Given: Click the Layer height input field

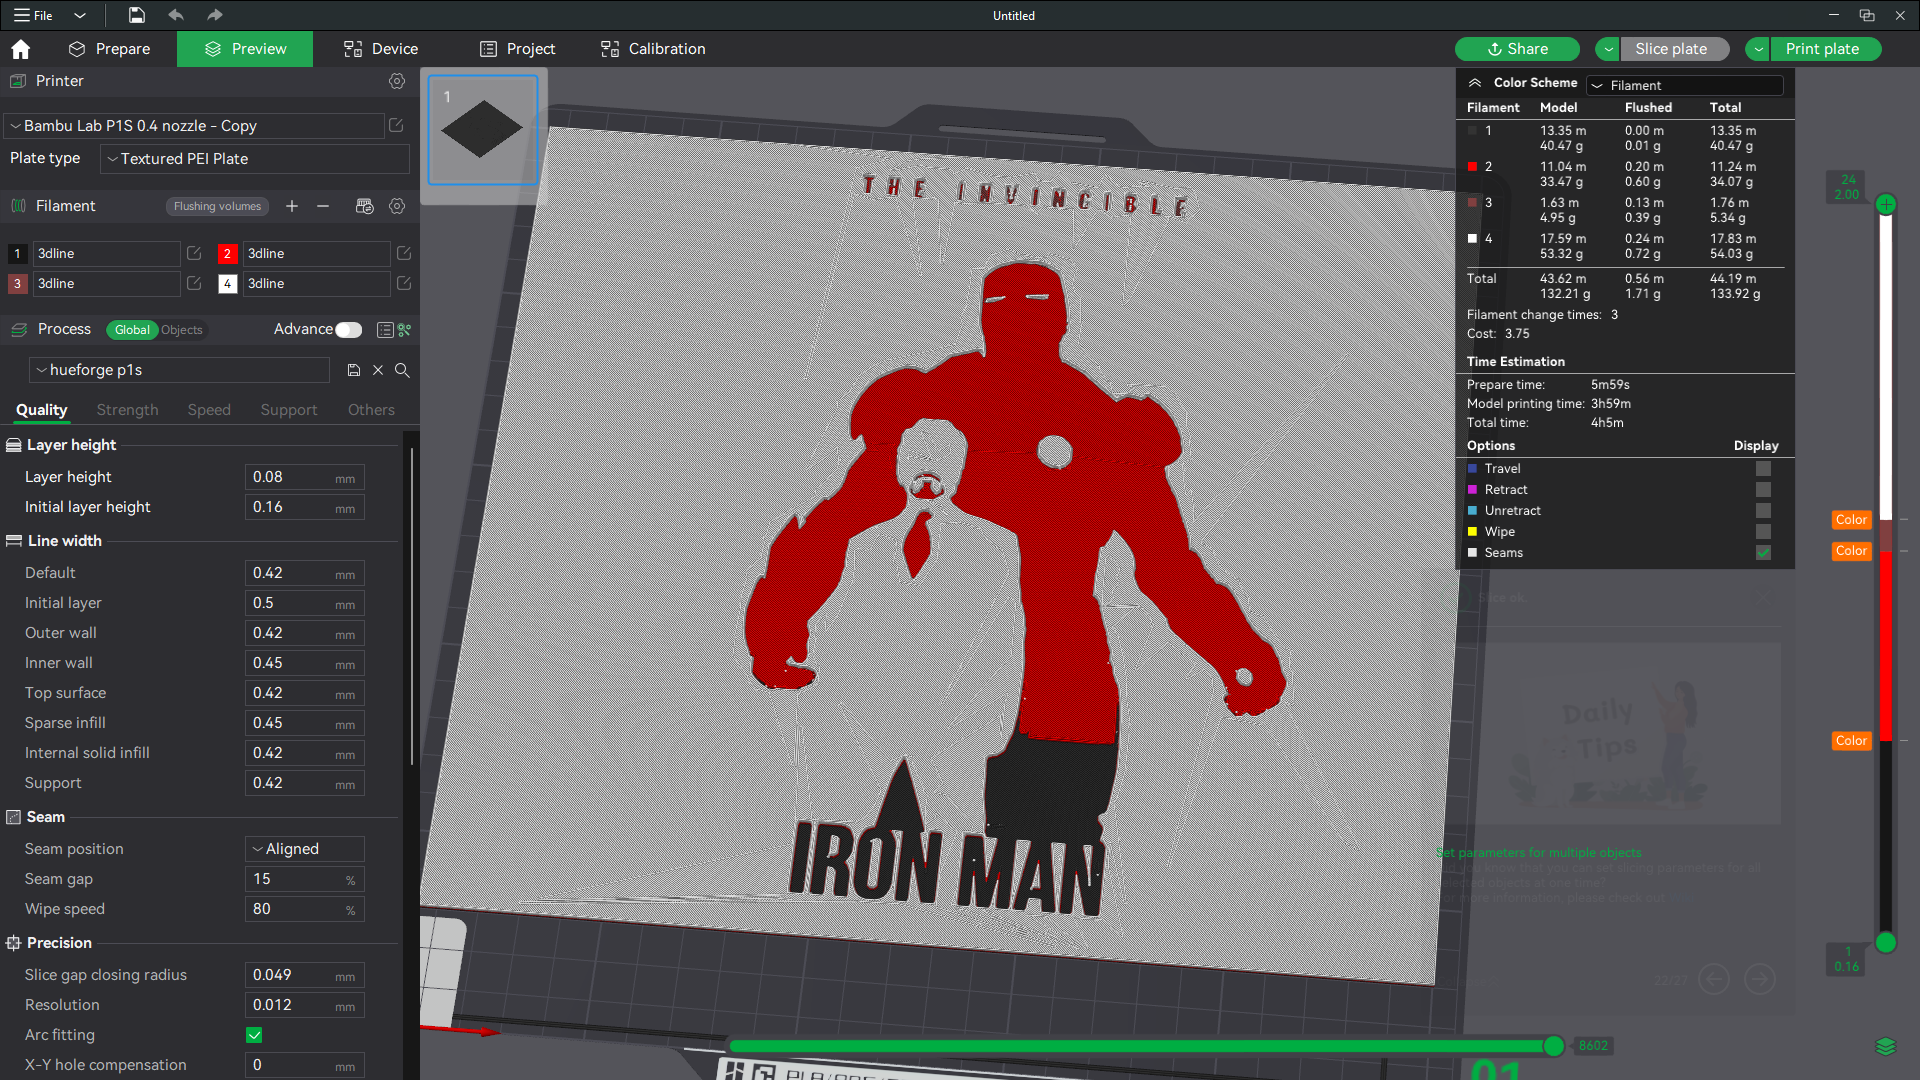Looking at the screenshot, I should tap(305, 477).
